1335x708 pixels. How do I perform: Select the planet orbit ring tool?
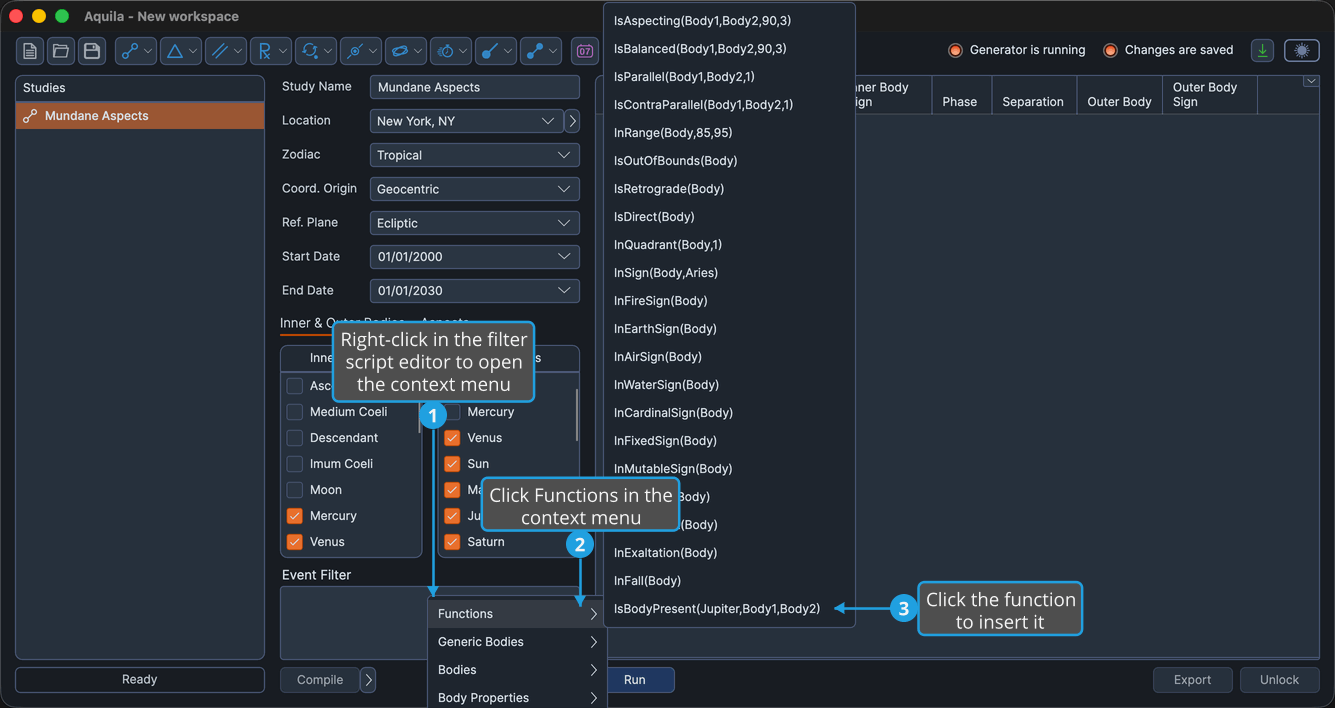[406, 51]
